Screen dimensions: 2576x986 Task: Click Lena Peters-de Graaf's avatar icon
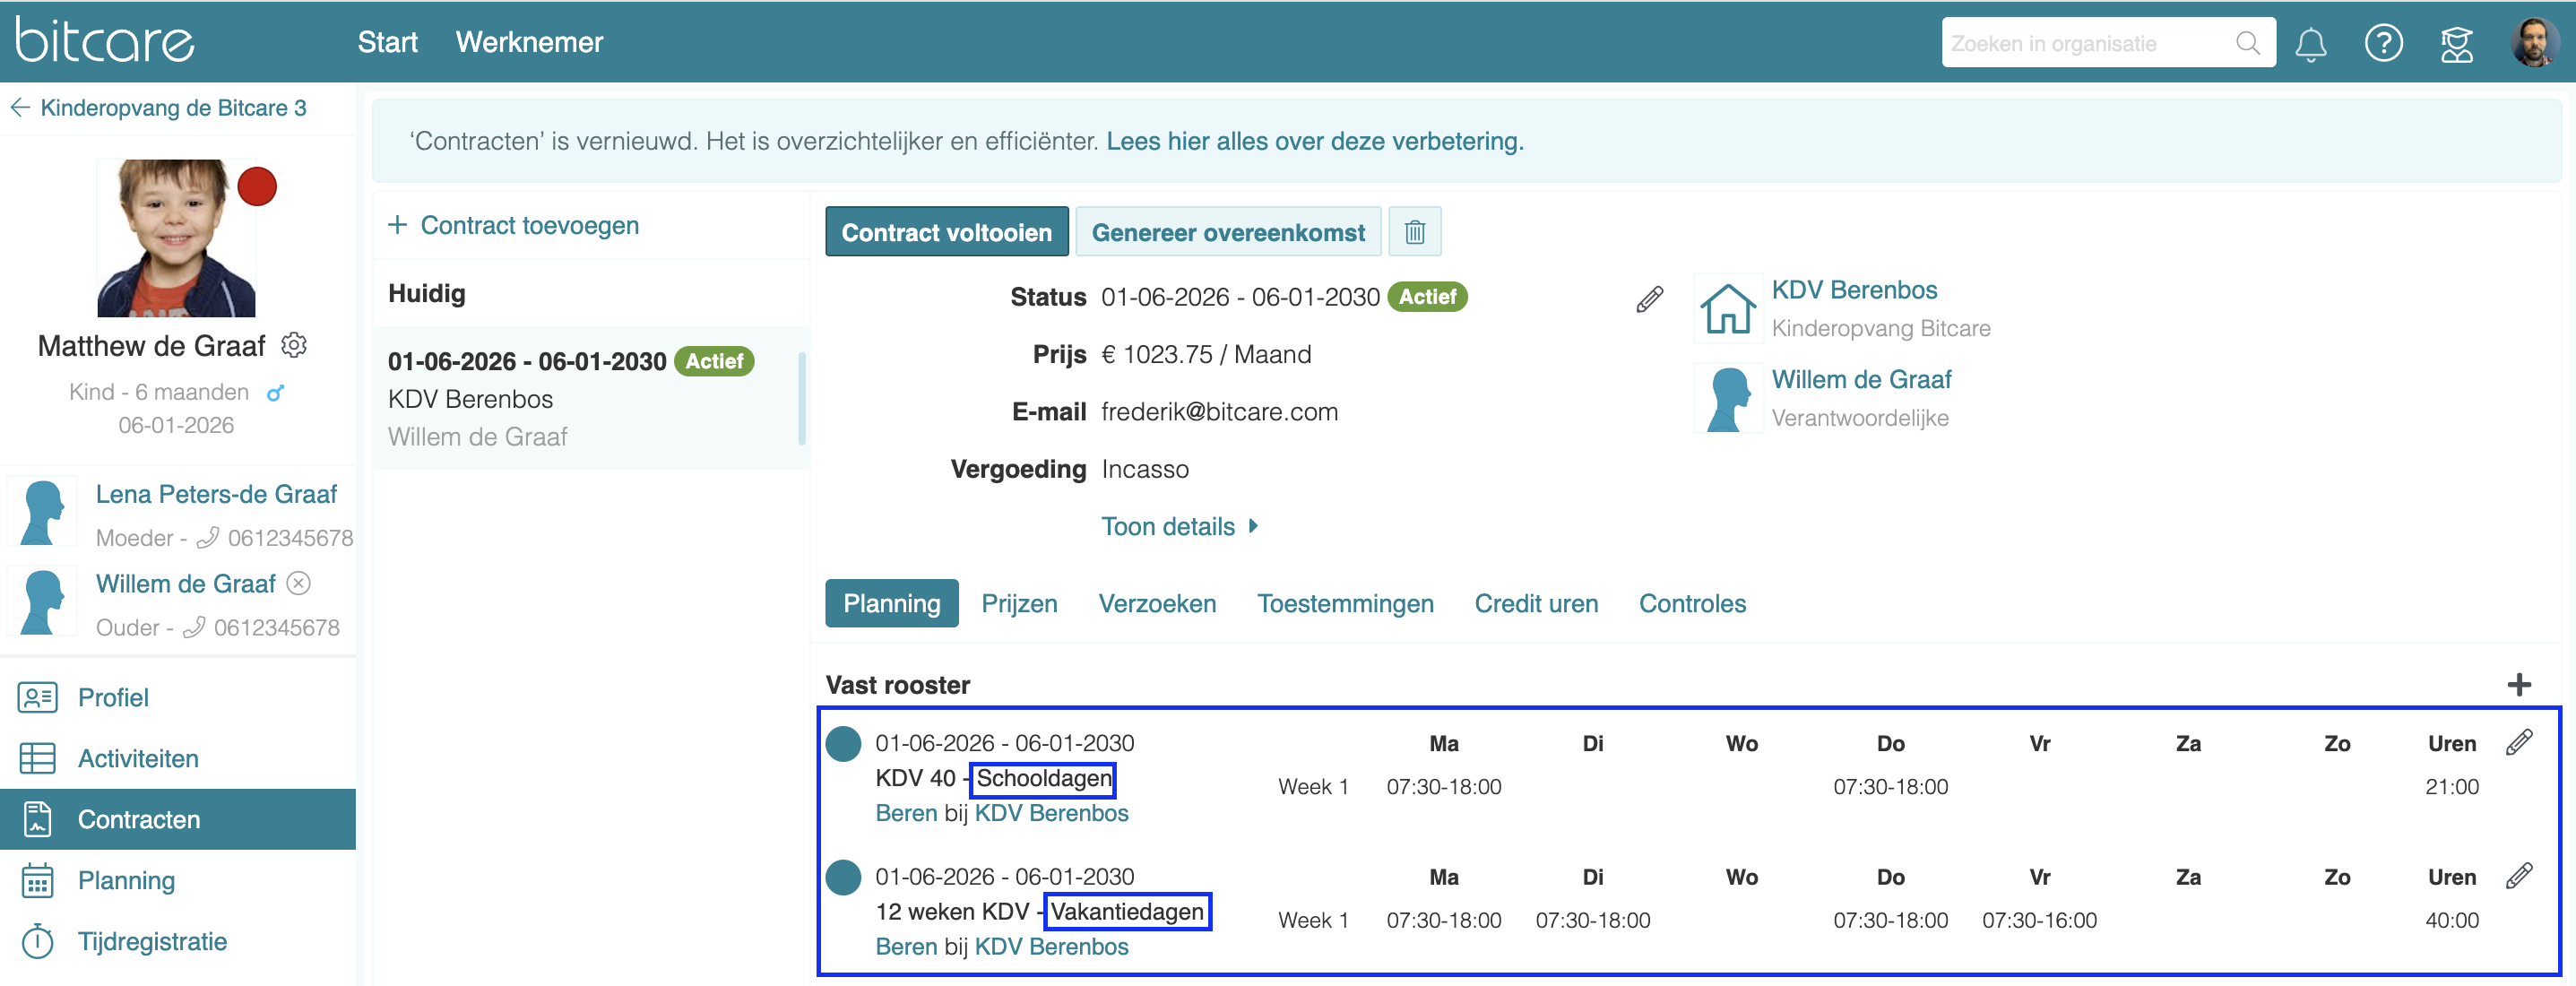[x=42, y=513]
